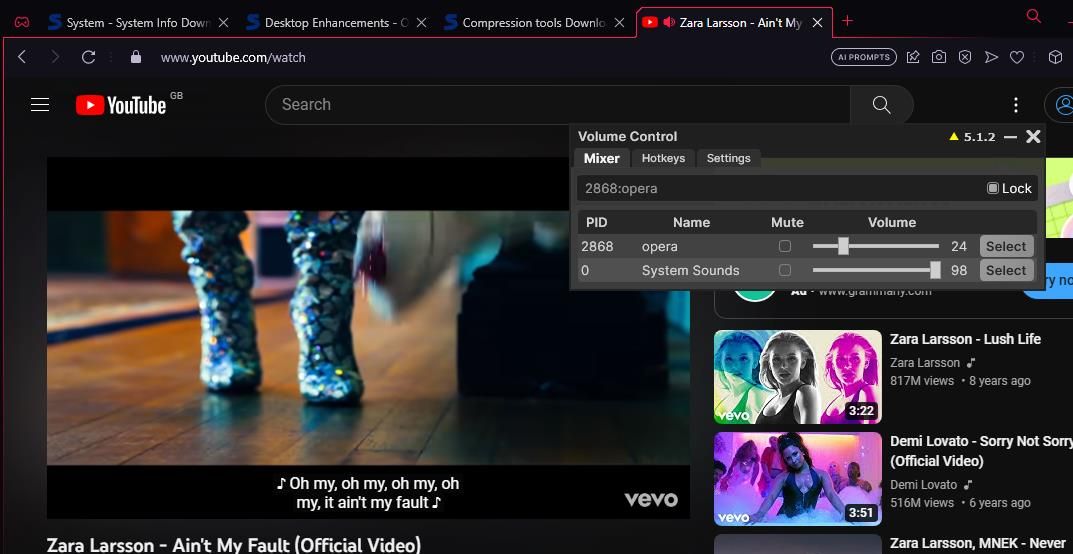
Task: Mute the opera process checkbox
Action: coord(785,246)
